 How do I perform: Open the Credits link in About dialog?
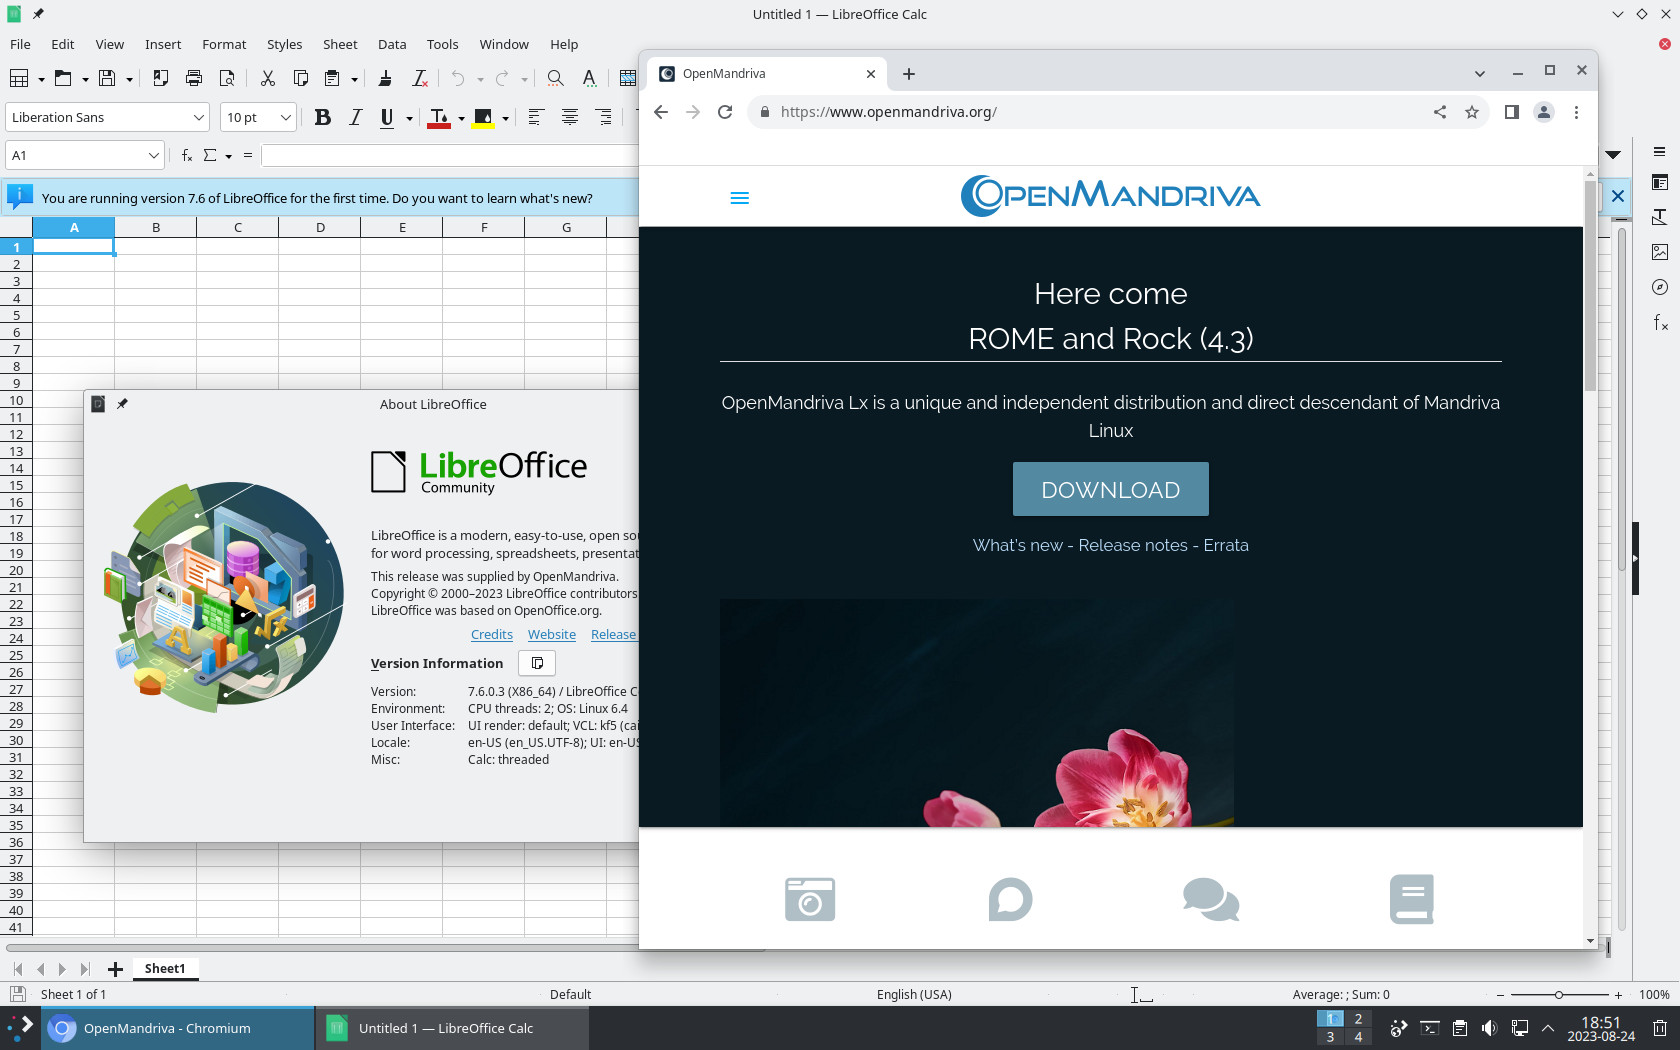492,634
